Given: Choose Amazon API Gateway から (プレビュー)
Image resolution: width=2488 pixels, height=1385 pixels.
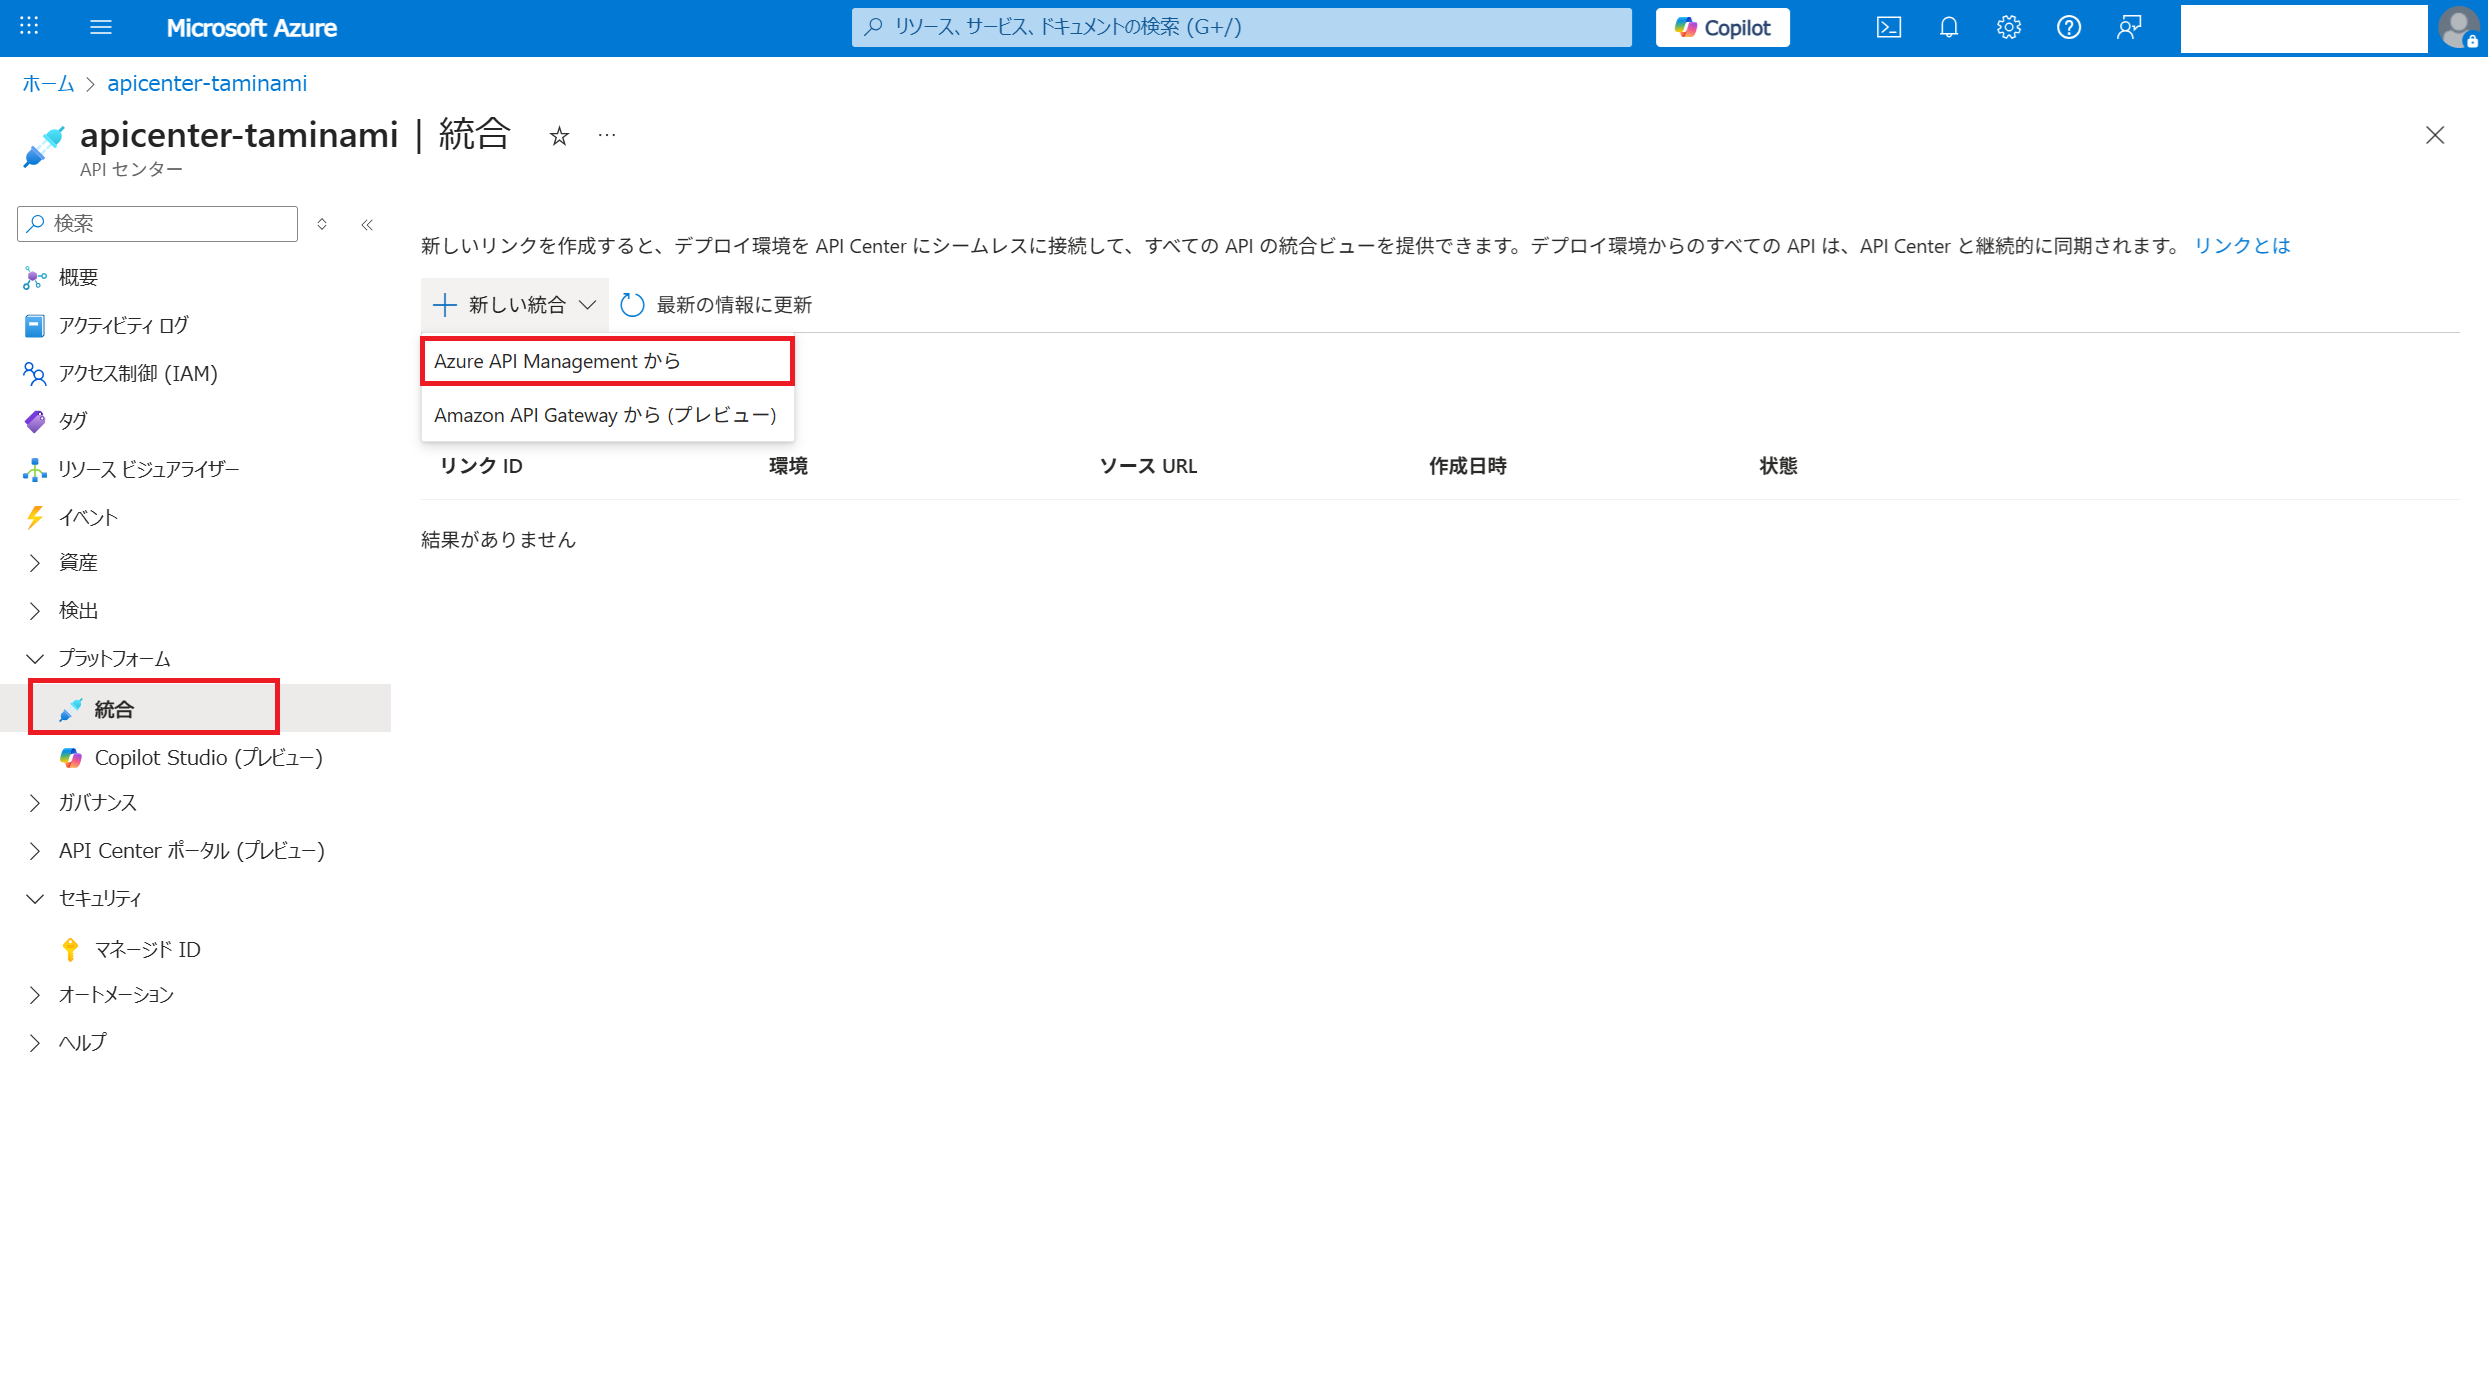Looking at the screenshot, I should tap(607, 415).
